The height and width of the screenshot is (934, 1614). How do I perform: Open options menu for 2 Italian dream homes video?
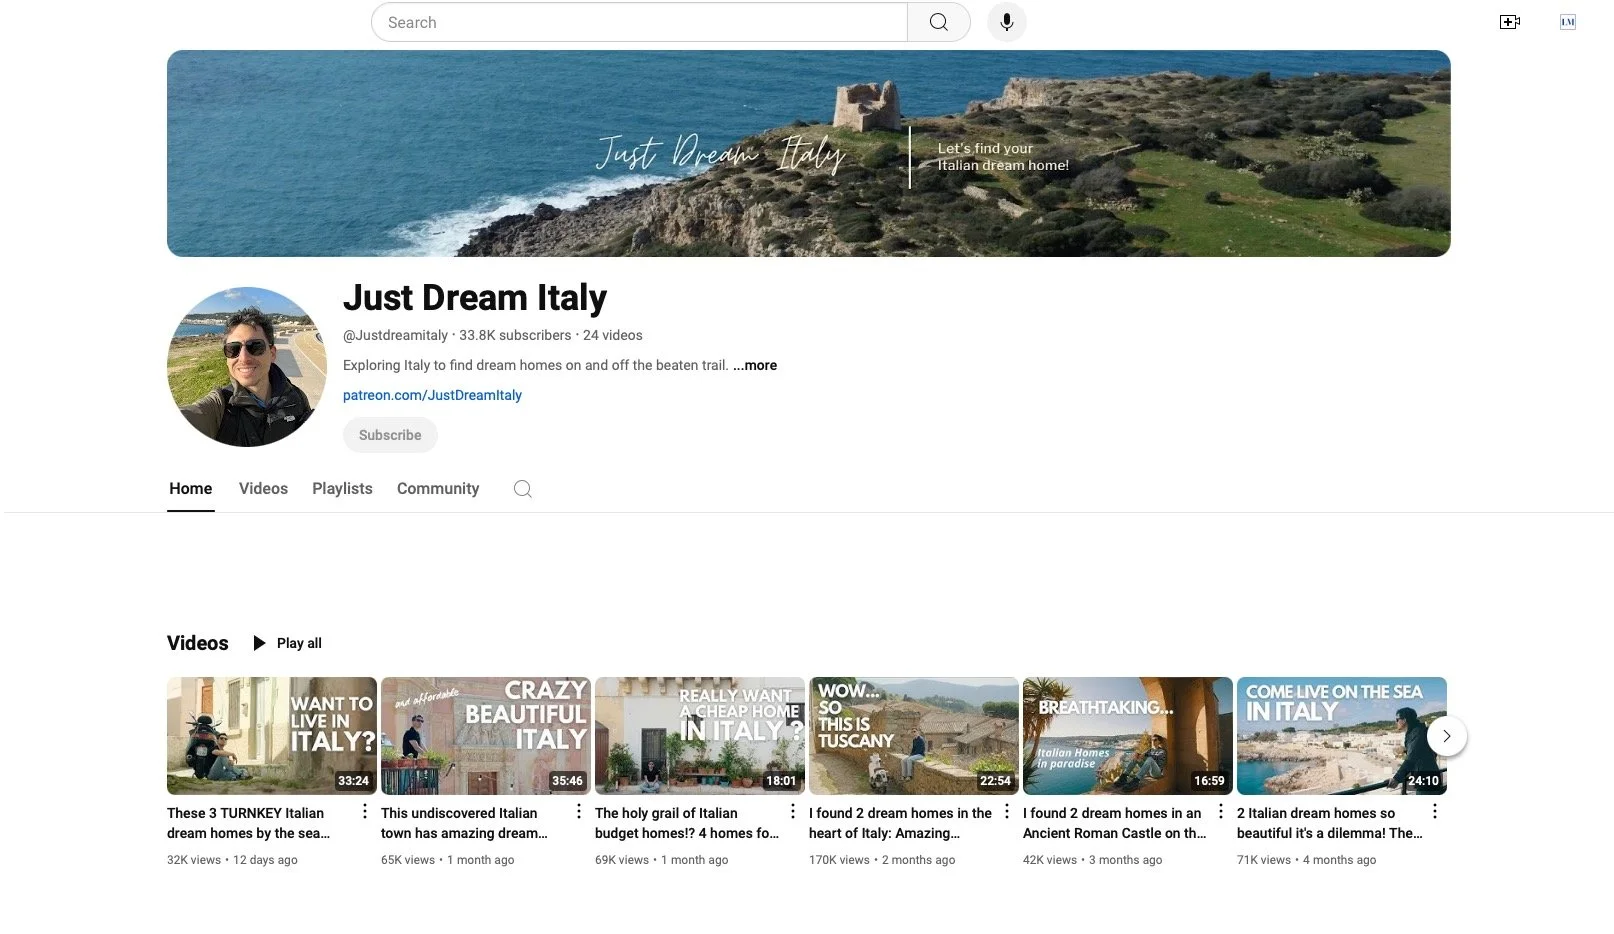pos(1434,811)
